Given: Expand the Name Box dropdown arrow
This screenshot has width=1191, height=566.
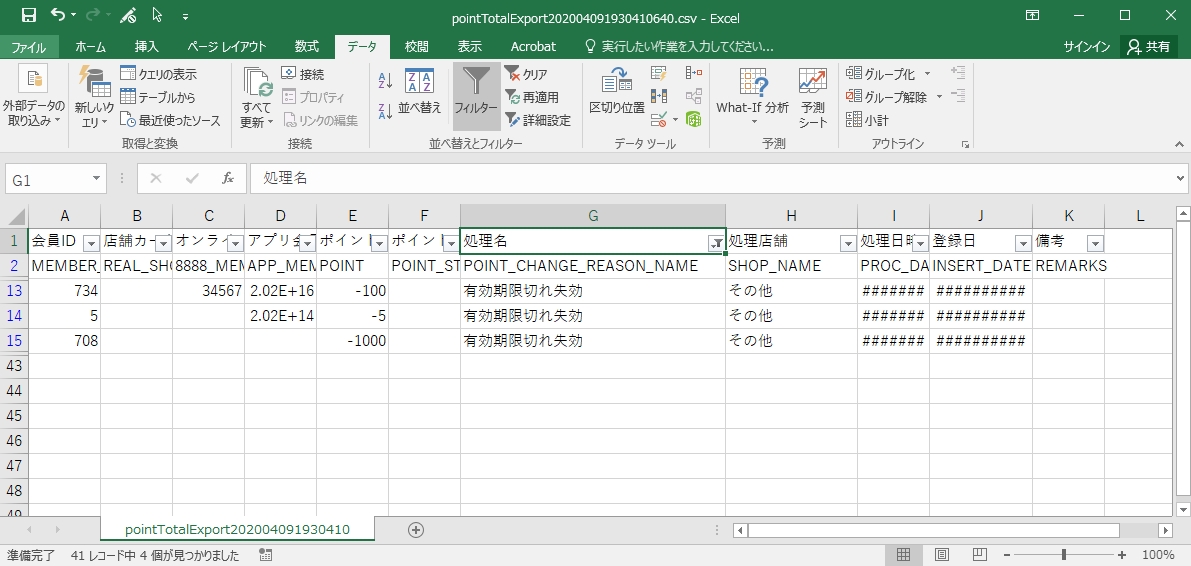Looking at the screenshot, I should click(97, 178).
